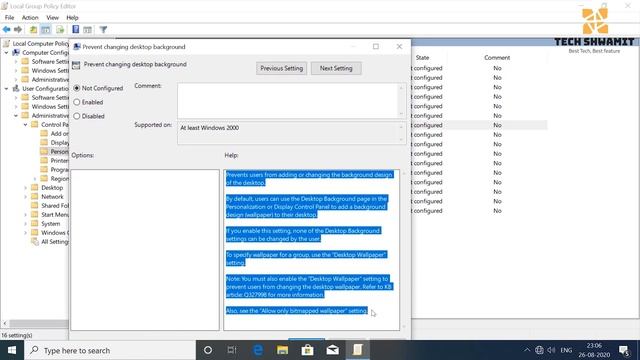Open the Help menu
The height and width of the screenshot is (360, 640).
[x=72, y=18]
